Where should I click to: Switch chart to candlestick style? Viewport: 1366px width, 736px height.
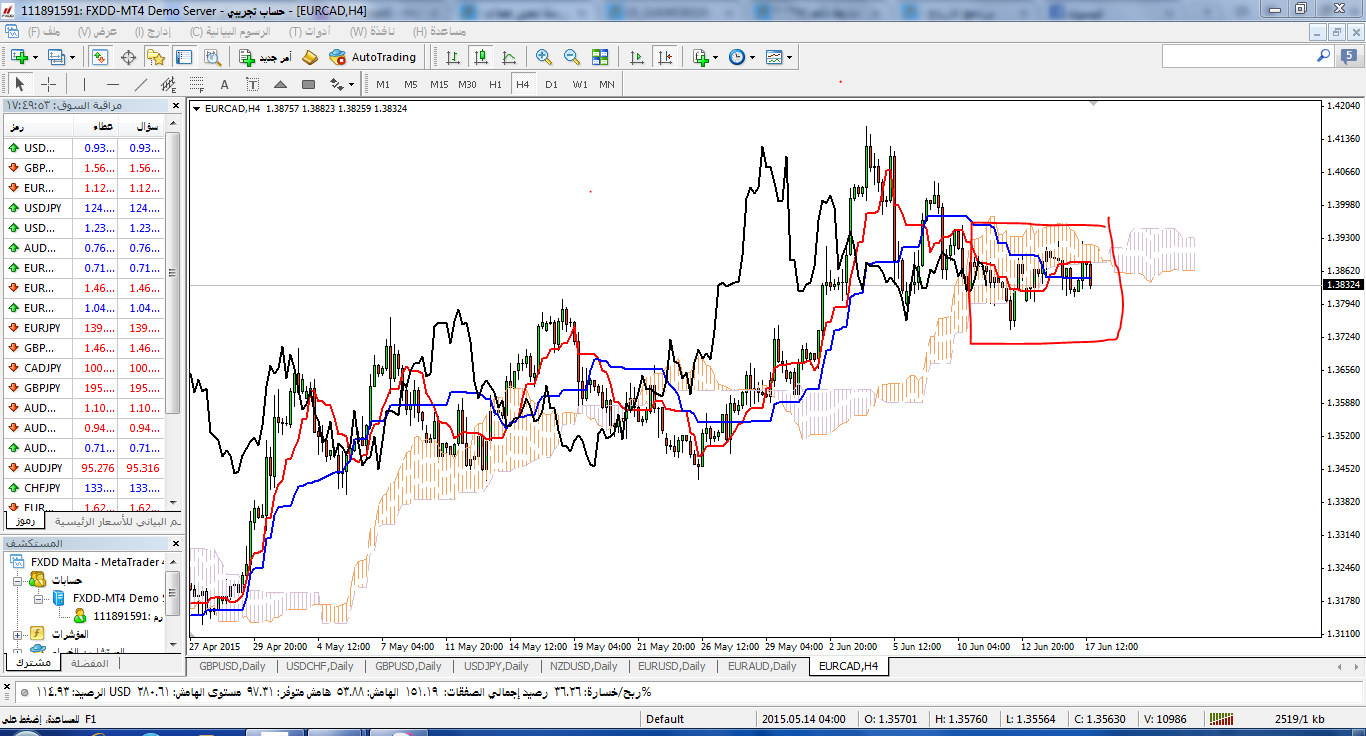[x=482, y=57]
